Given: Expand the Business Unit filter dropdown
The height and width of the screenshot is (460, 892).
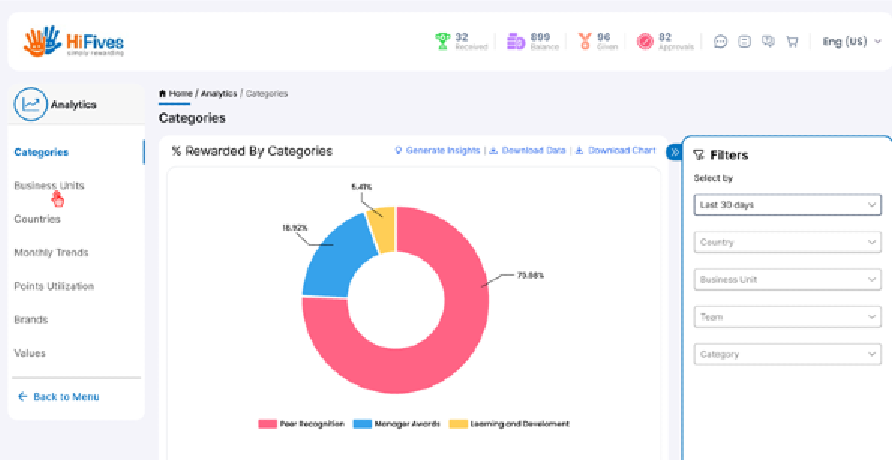Looking at the screenshot, I should (787, 280).
